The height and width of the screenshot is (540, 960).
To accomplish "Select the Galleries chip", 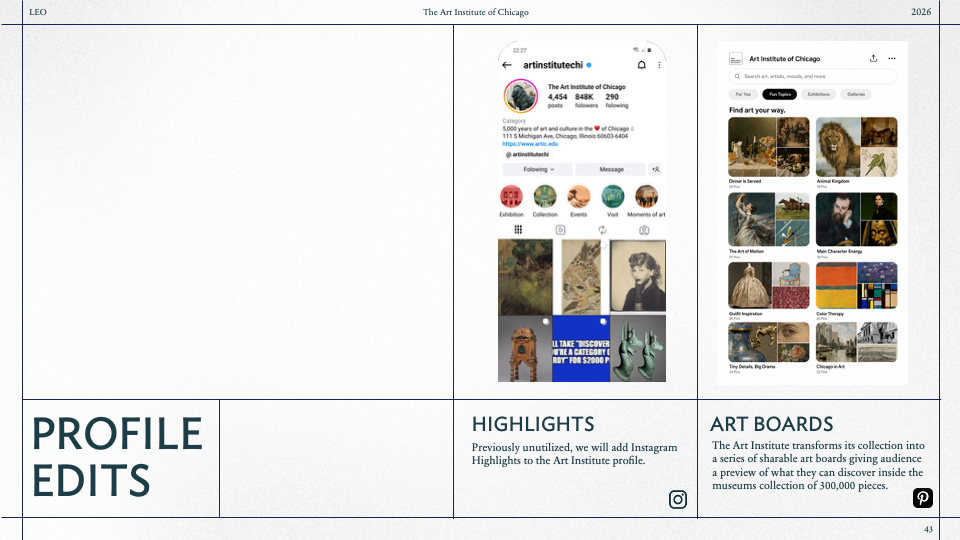I will click(856, 94).
